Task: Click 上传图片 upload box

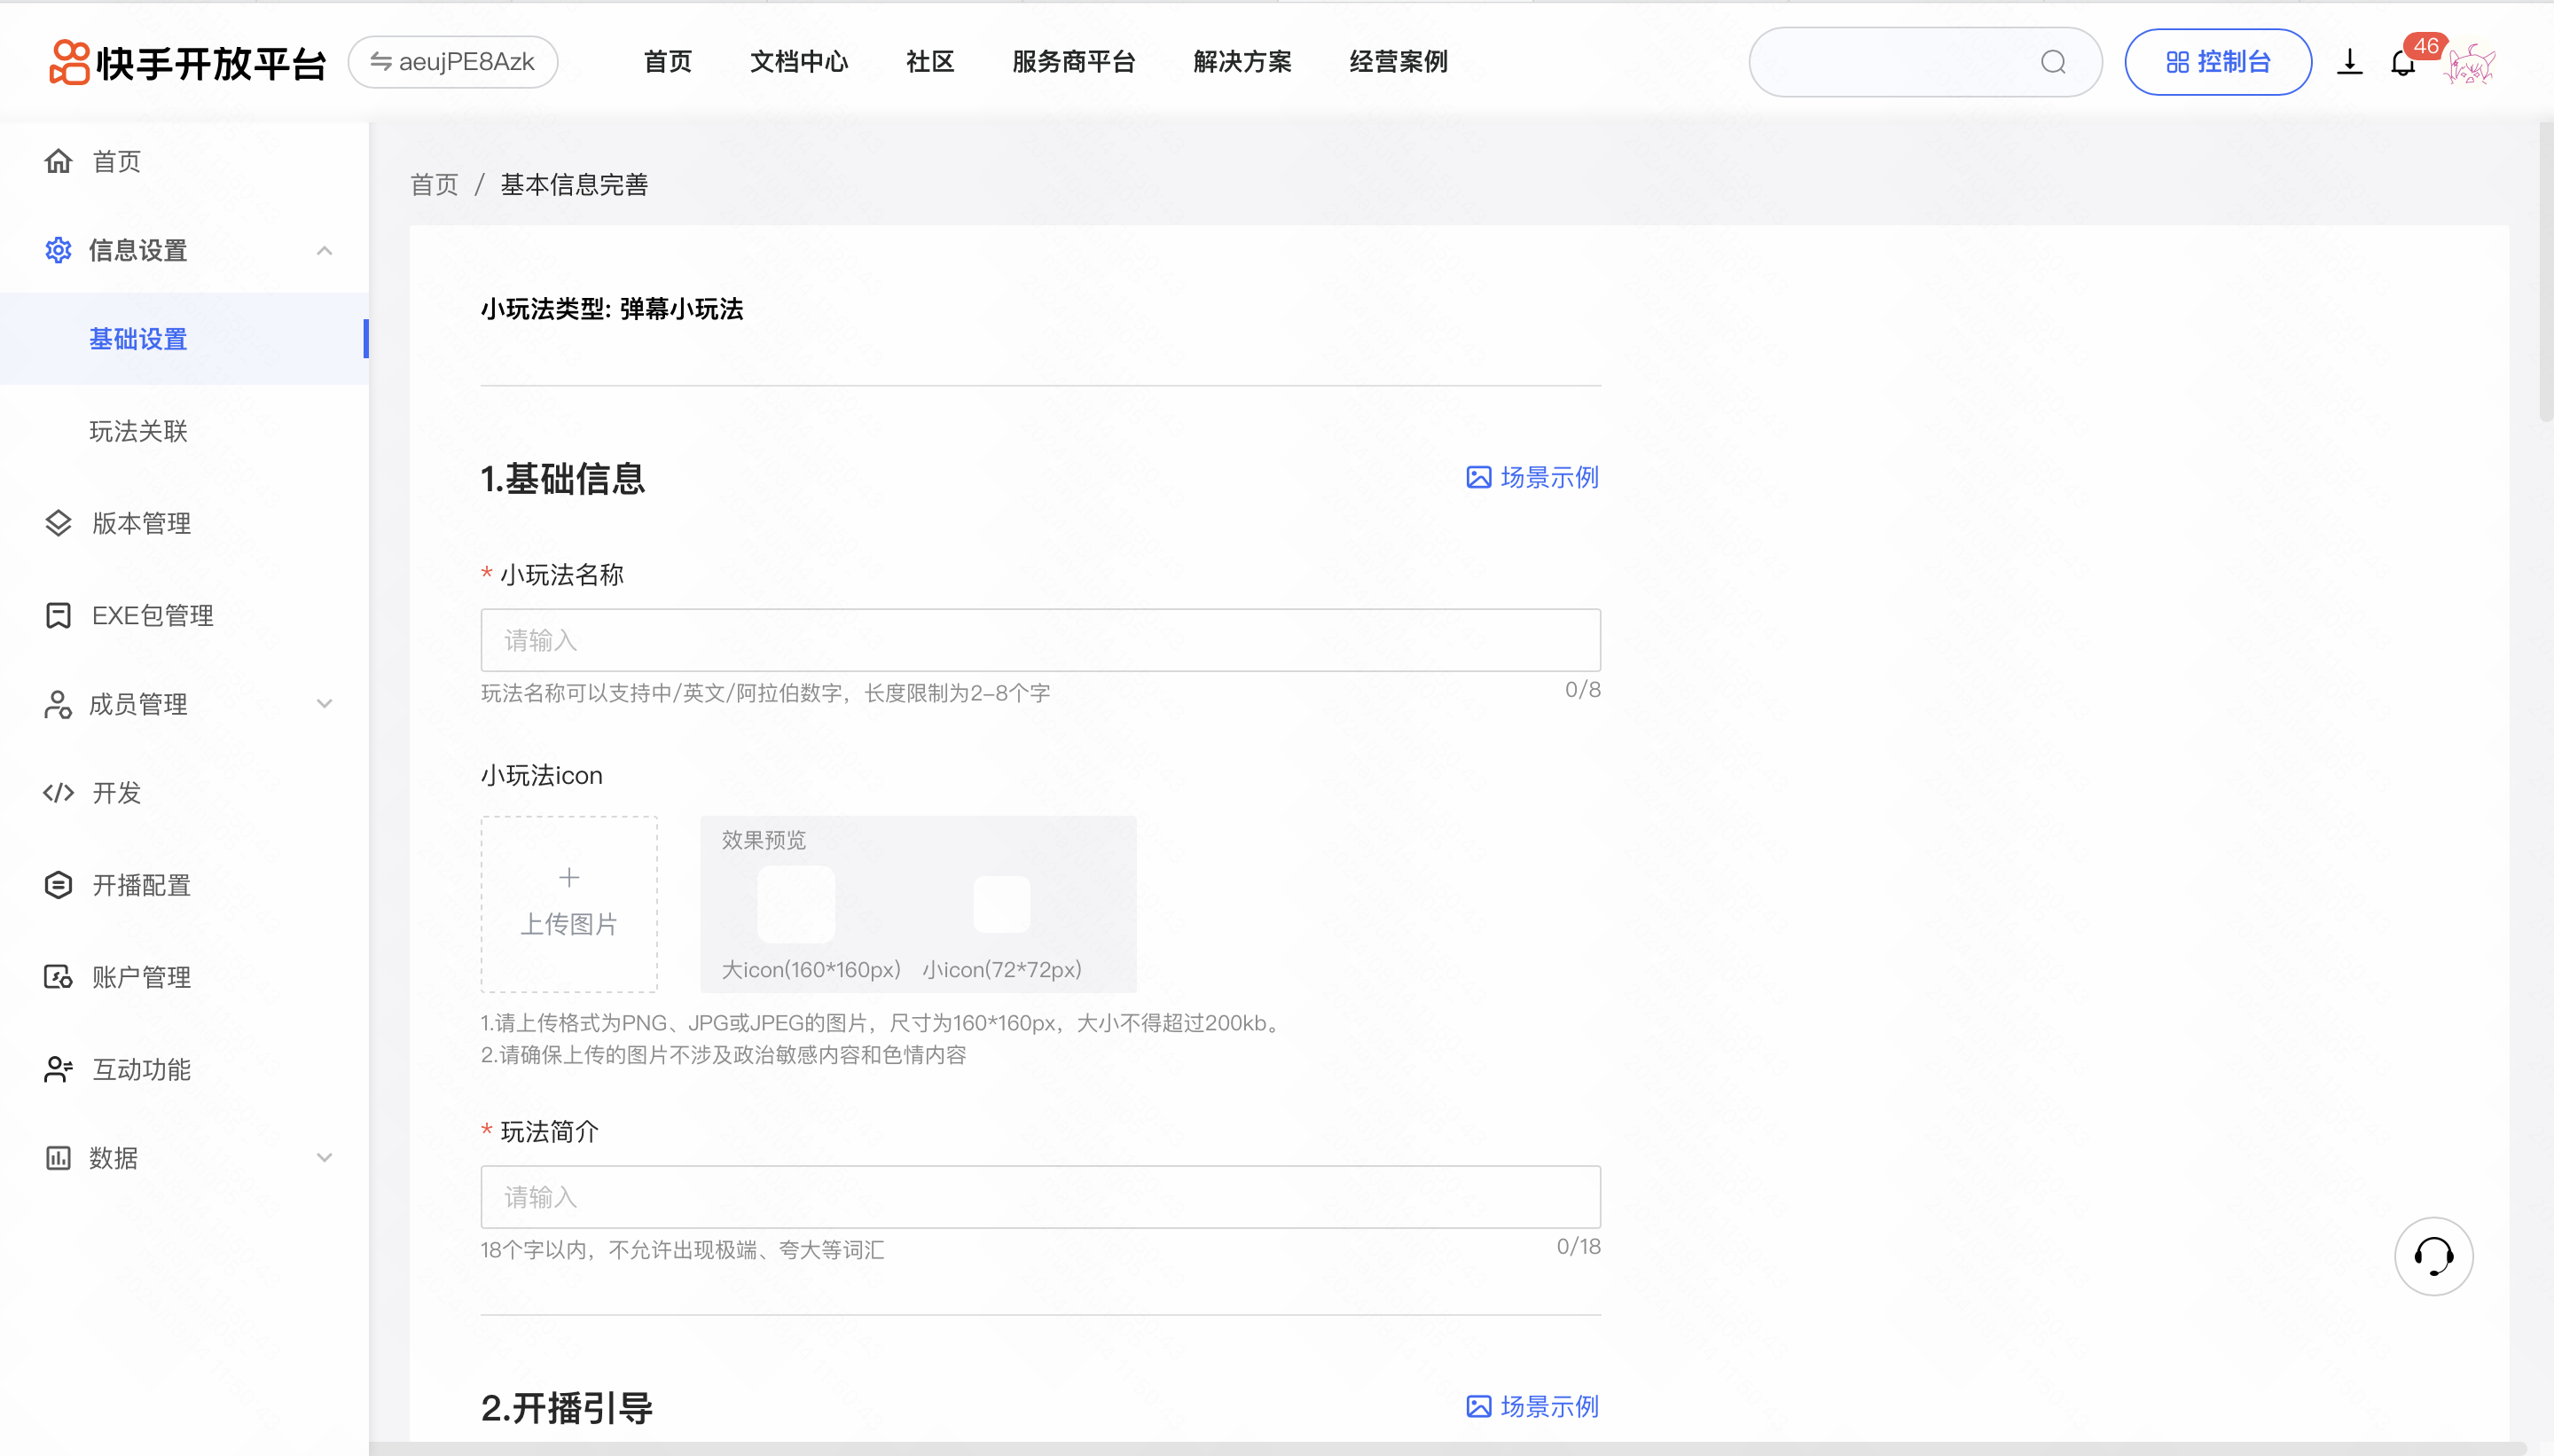Action: (569, 903)
